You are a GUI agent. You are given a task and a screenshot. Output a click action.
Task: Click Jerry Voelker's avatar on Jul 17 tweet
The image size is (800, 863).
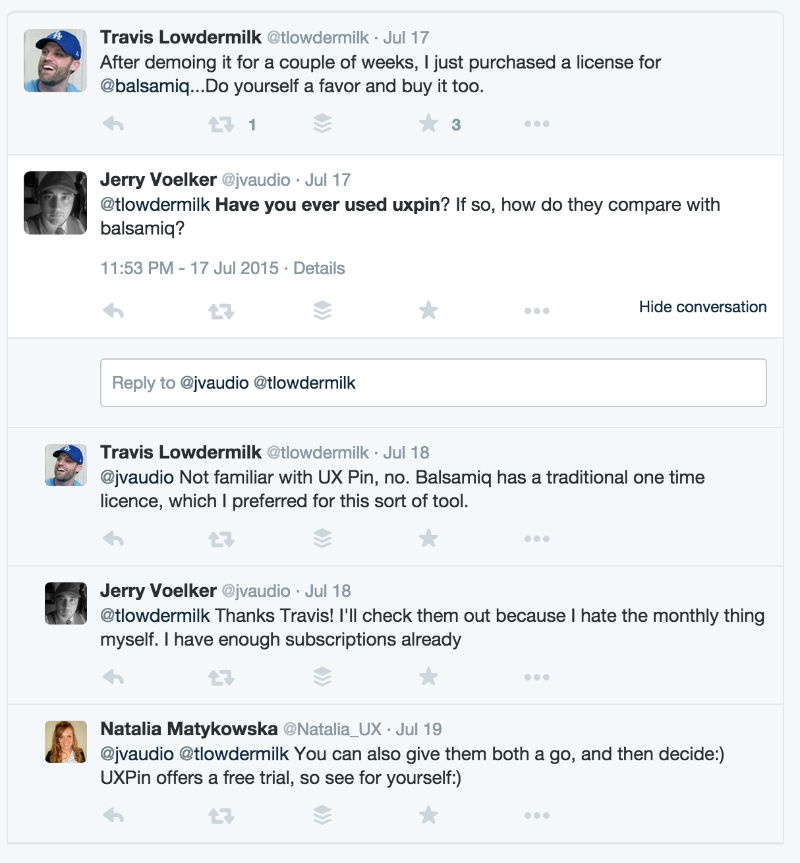tap(55, 203)
